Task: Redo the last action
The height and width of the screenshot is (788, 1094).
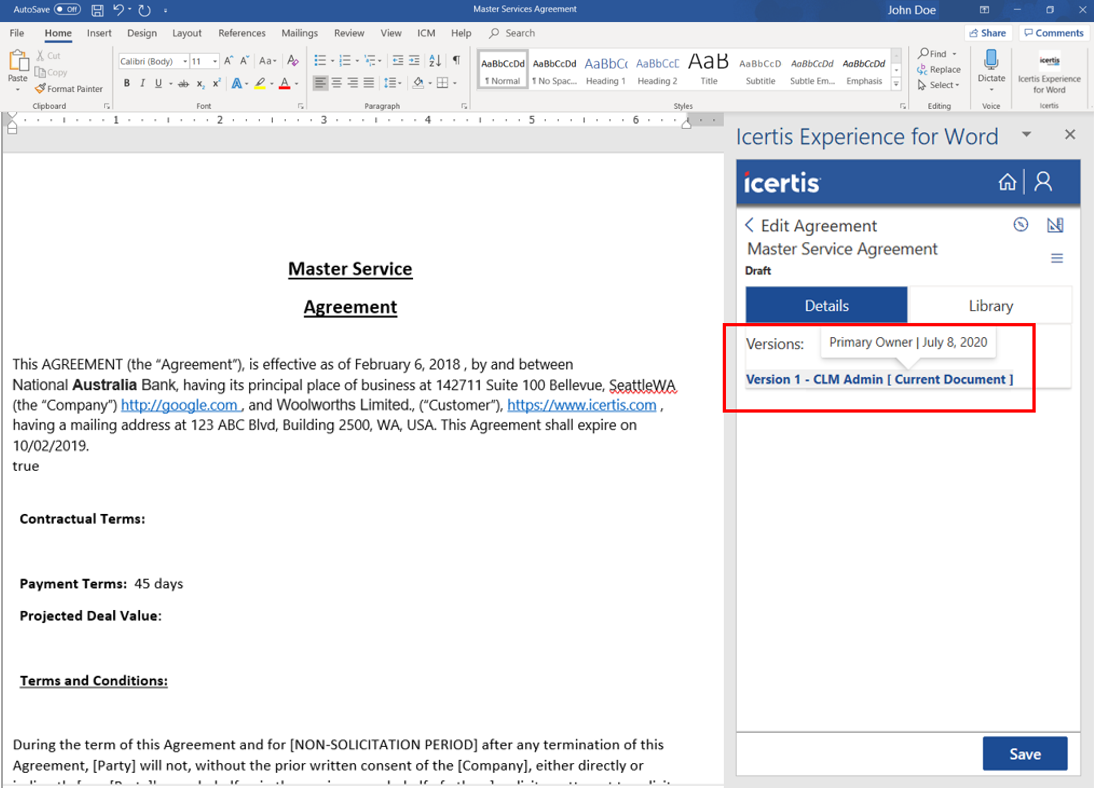Action: tap(144, 10)
